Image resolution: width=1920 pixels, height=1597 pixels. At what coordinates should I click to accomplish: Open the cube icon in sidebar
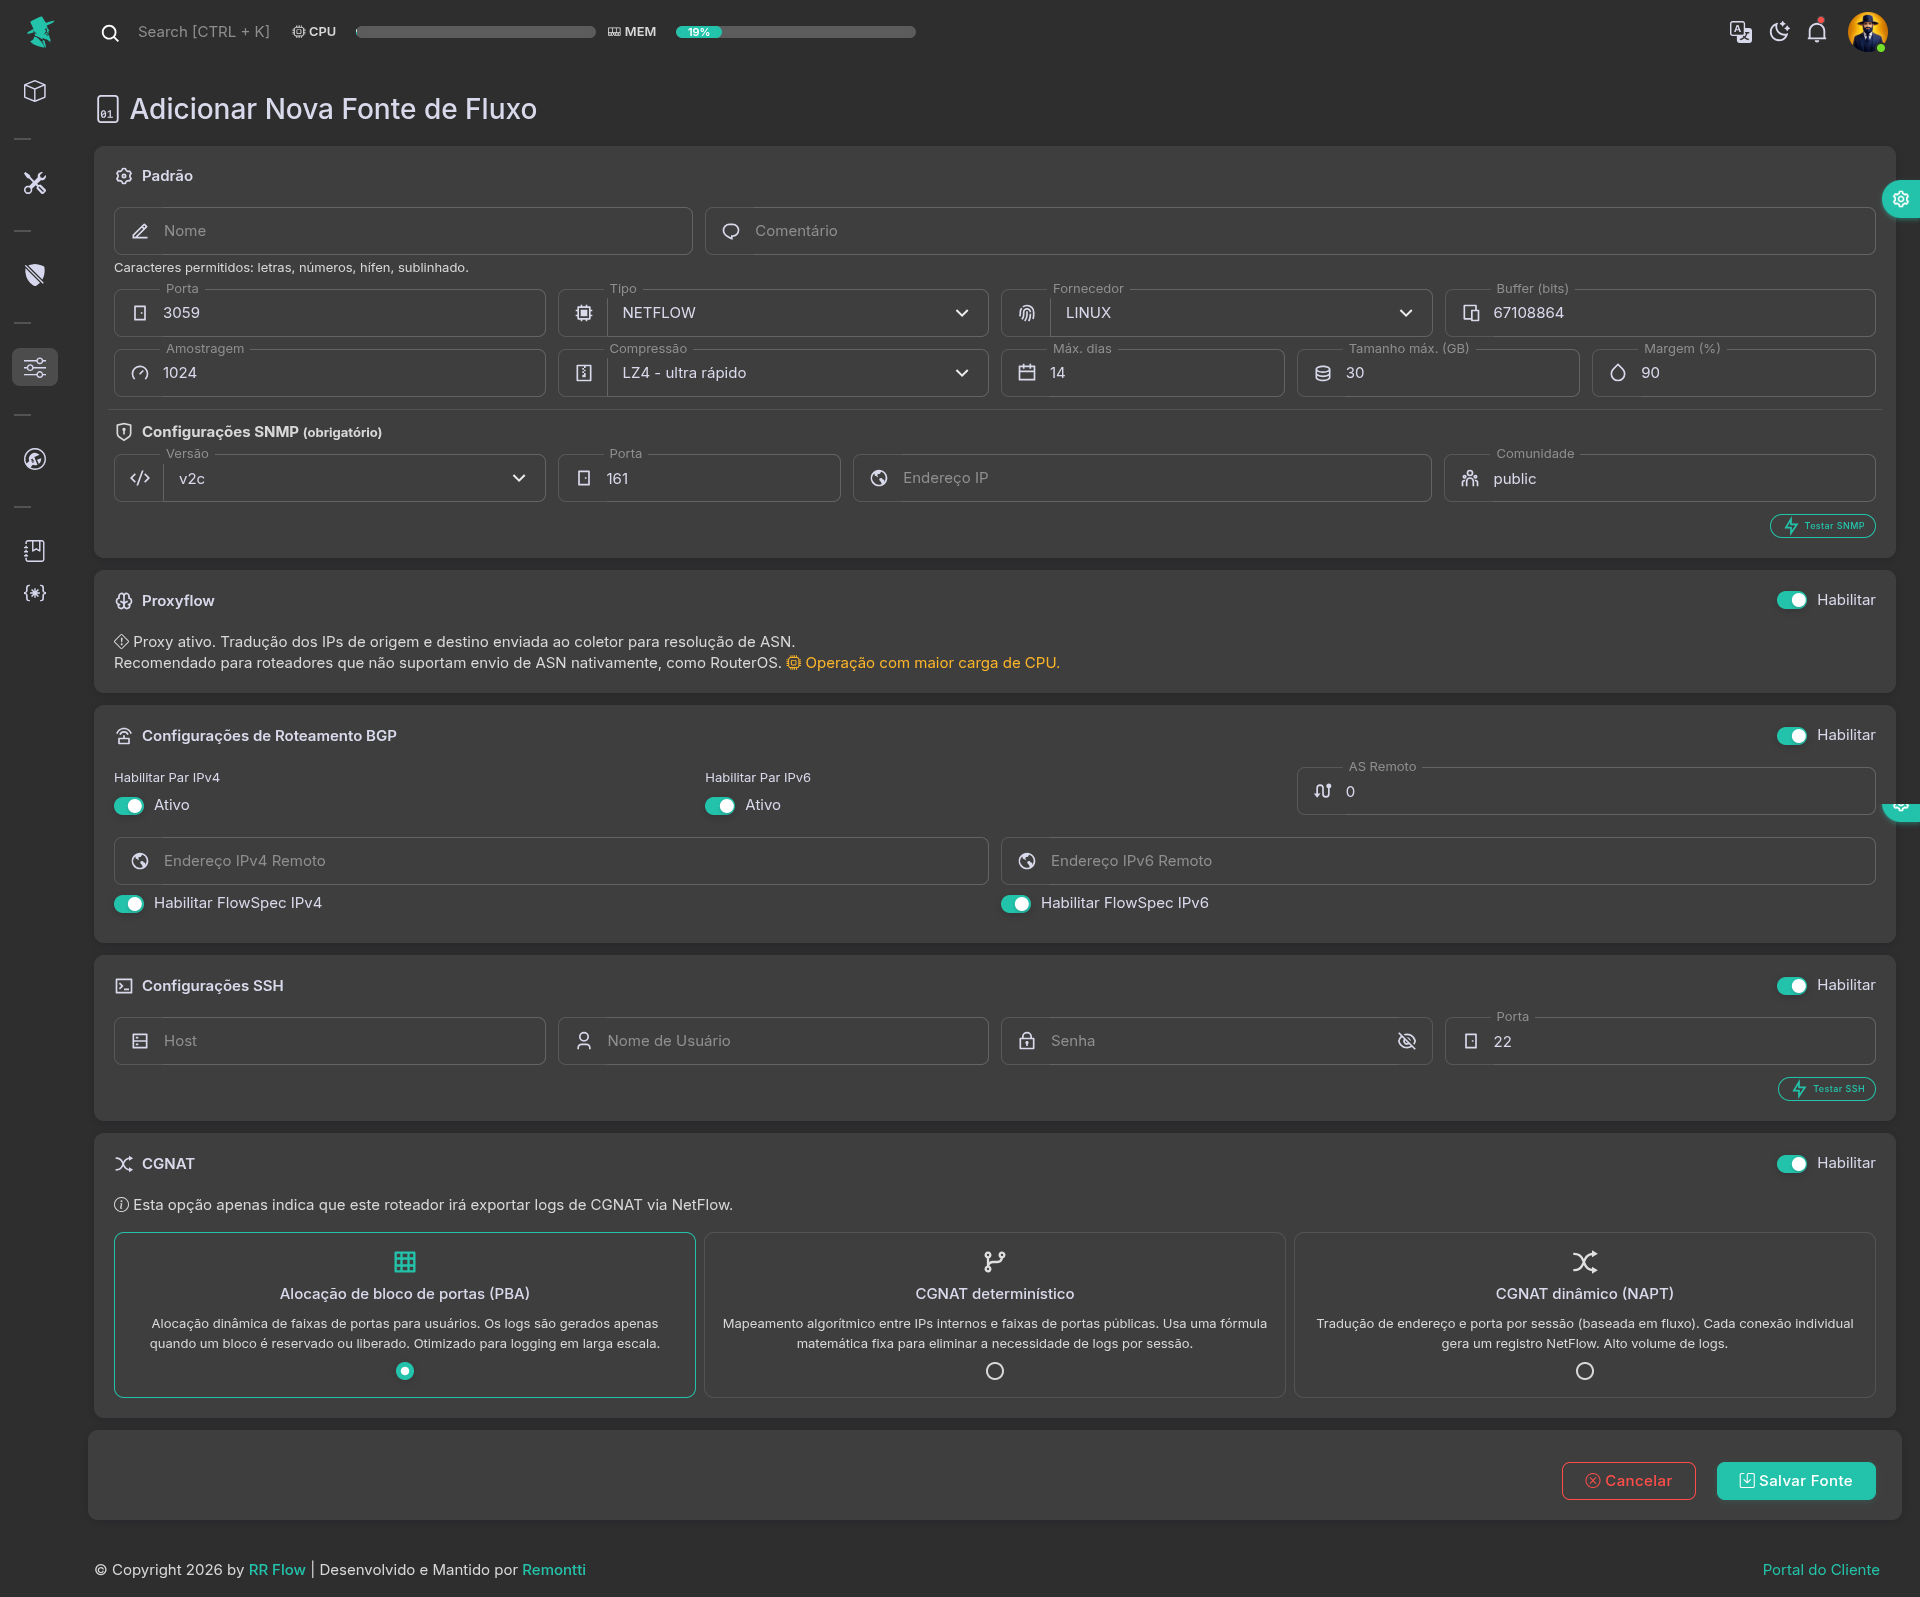(35, 91)
